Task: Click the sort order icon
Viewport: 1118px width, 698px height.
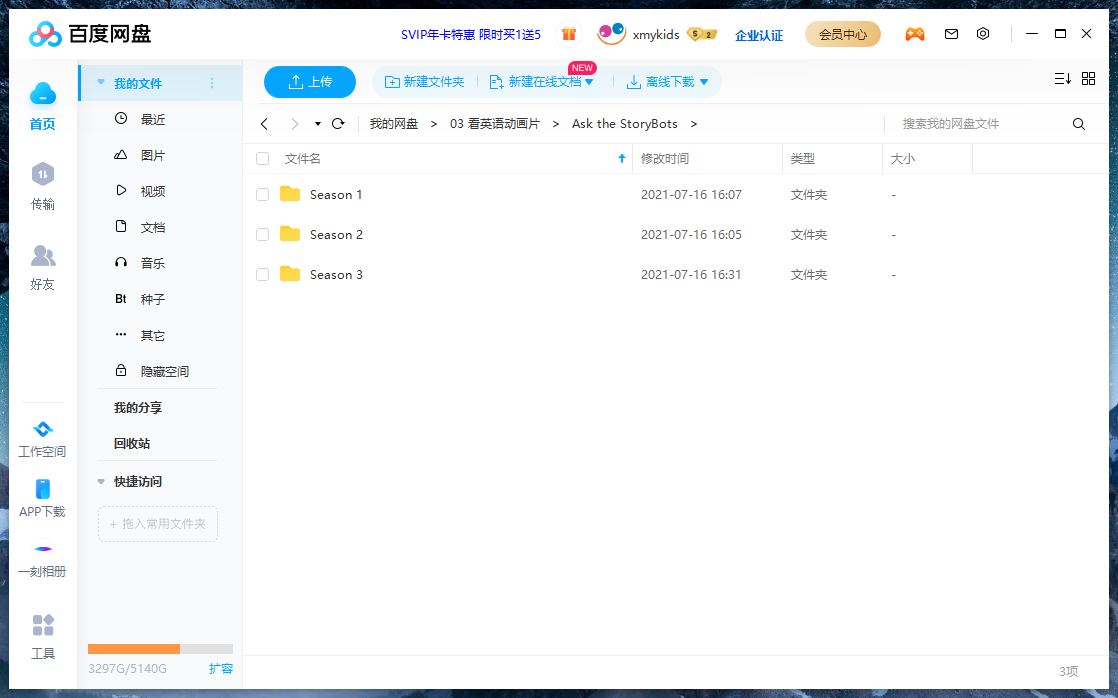Action: (1062, 78)
